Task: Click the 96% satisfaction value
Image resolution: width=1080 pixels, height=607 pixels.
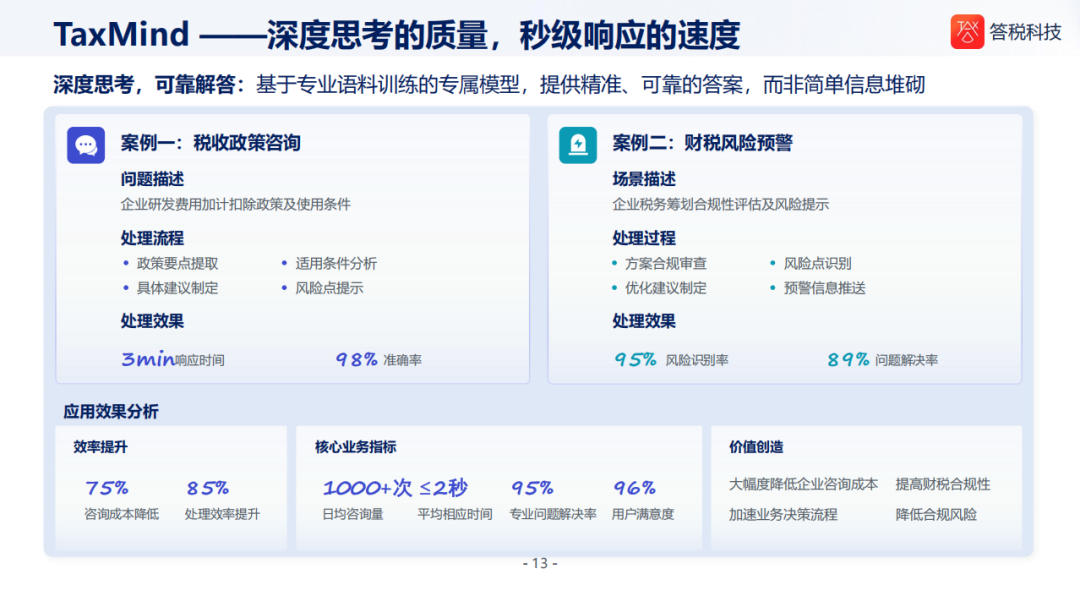Action: 634,488
